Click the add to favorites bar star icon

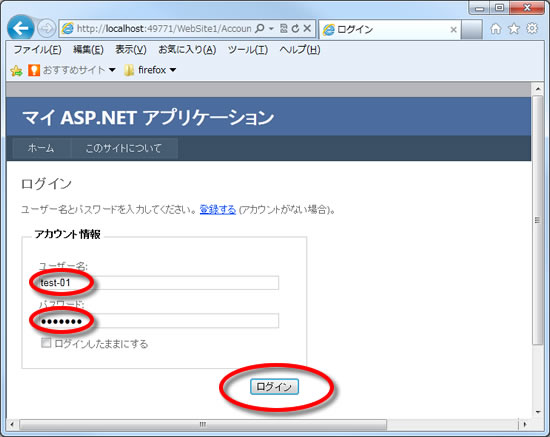[16, 70]
